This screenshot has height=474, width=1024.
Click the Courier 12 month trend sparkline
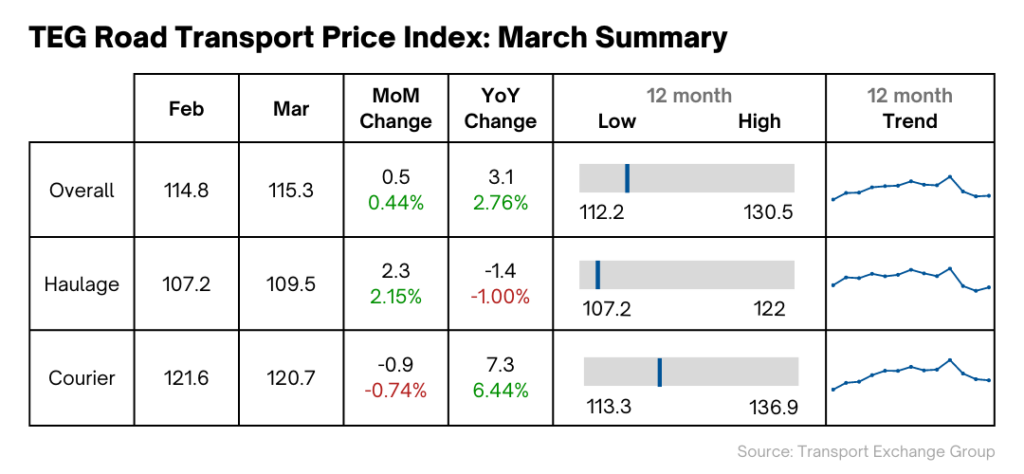(911, 375)
